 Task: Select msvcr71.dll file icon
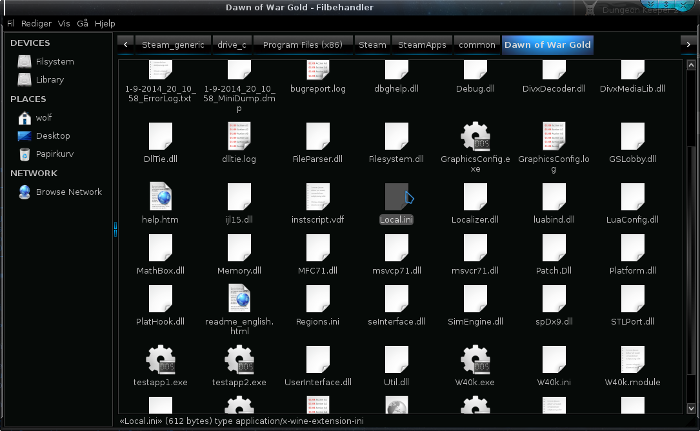pos(475,247)
